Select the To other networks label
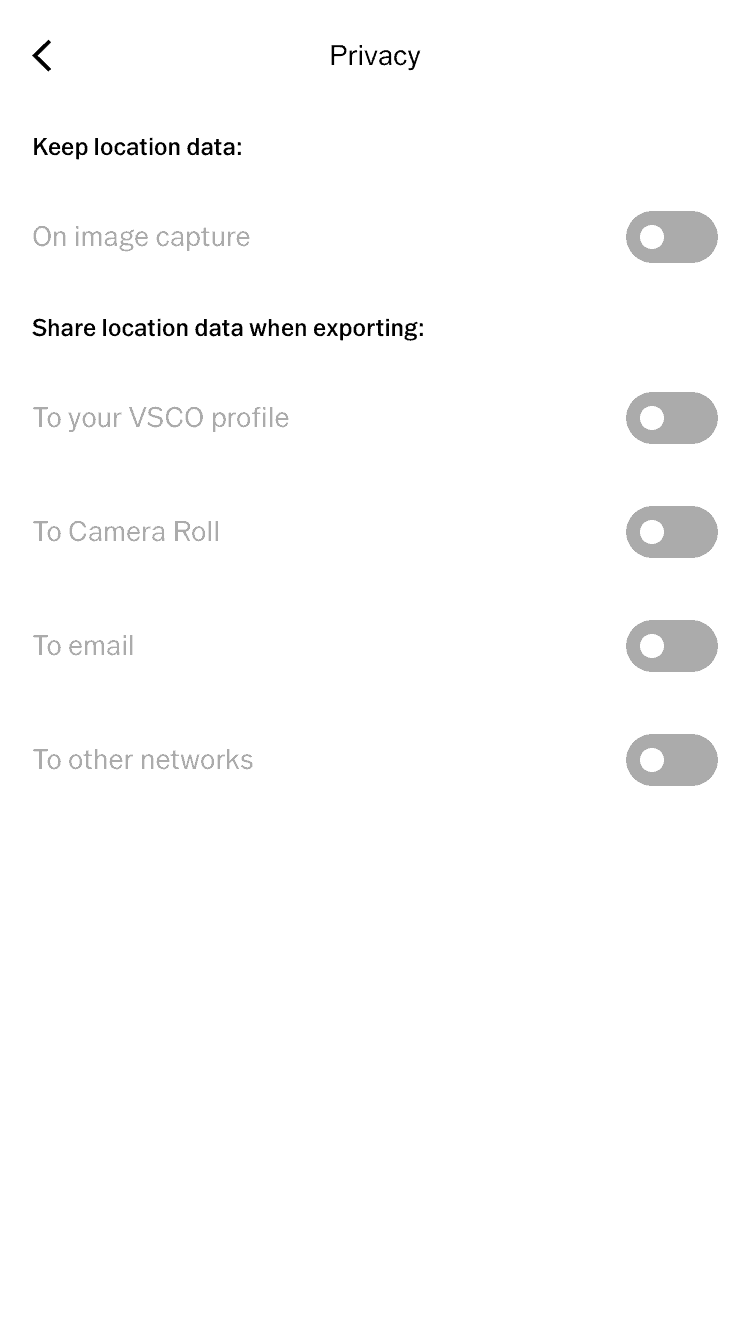The image size is (750, 1334). tap(142, 760)
